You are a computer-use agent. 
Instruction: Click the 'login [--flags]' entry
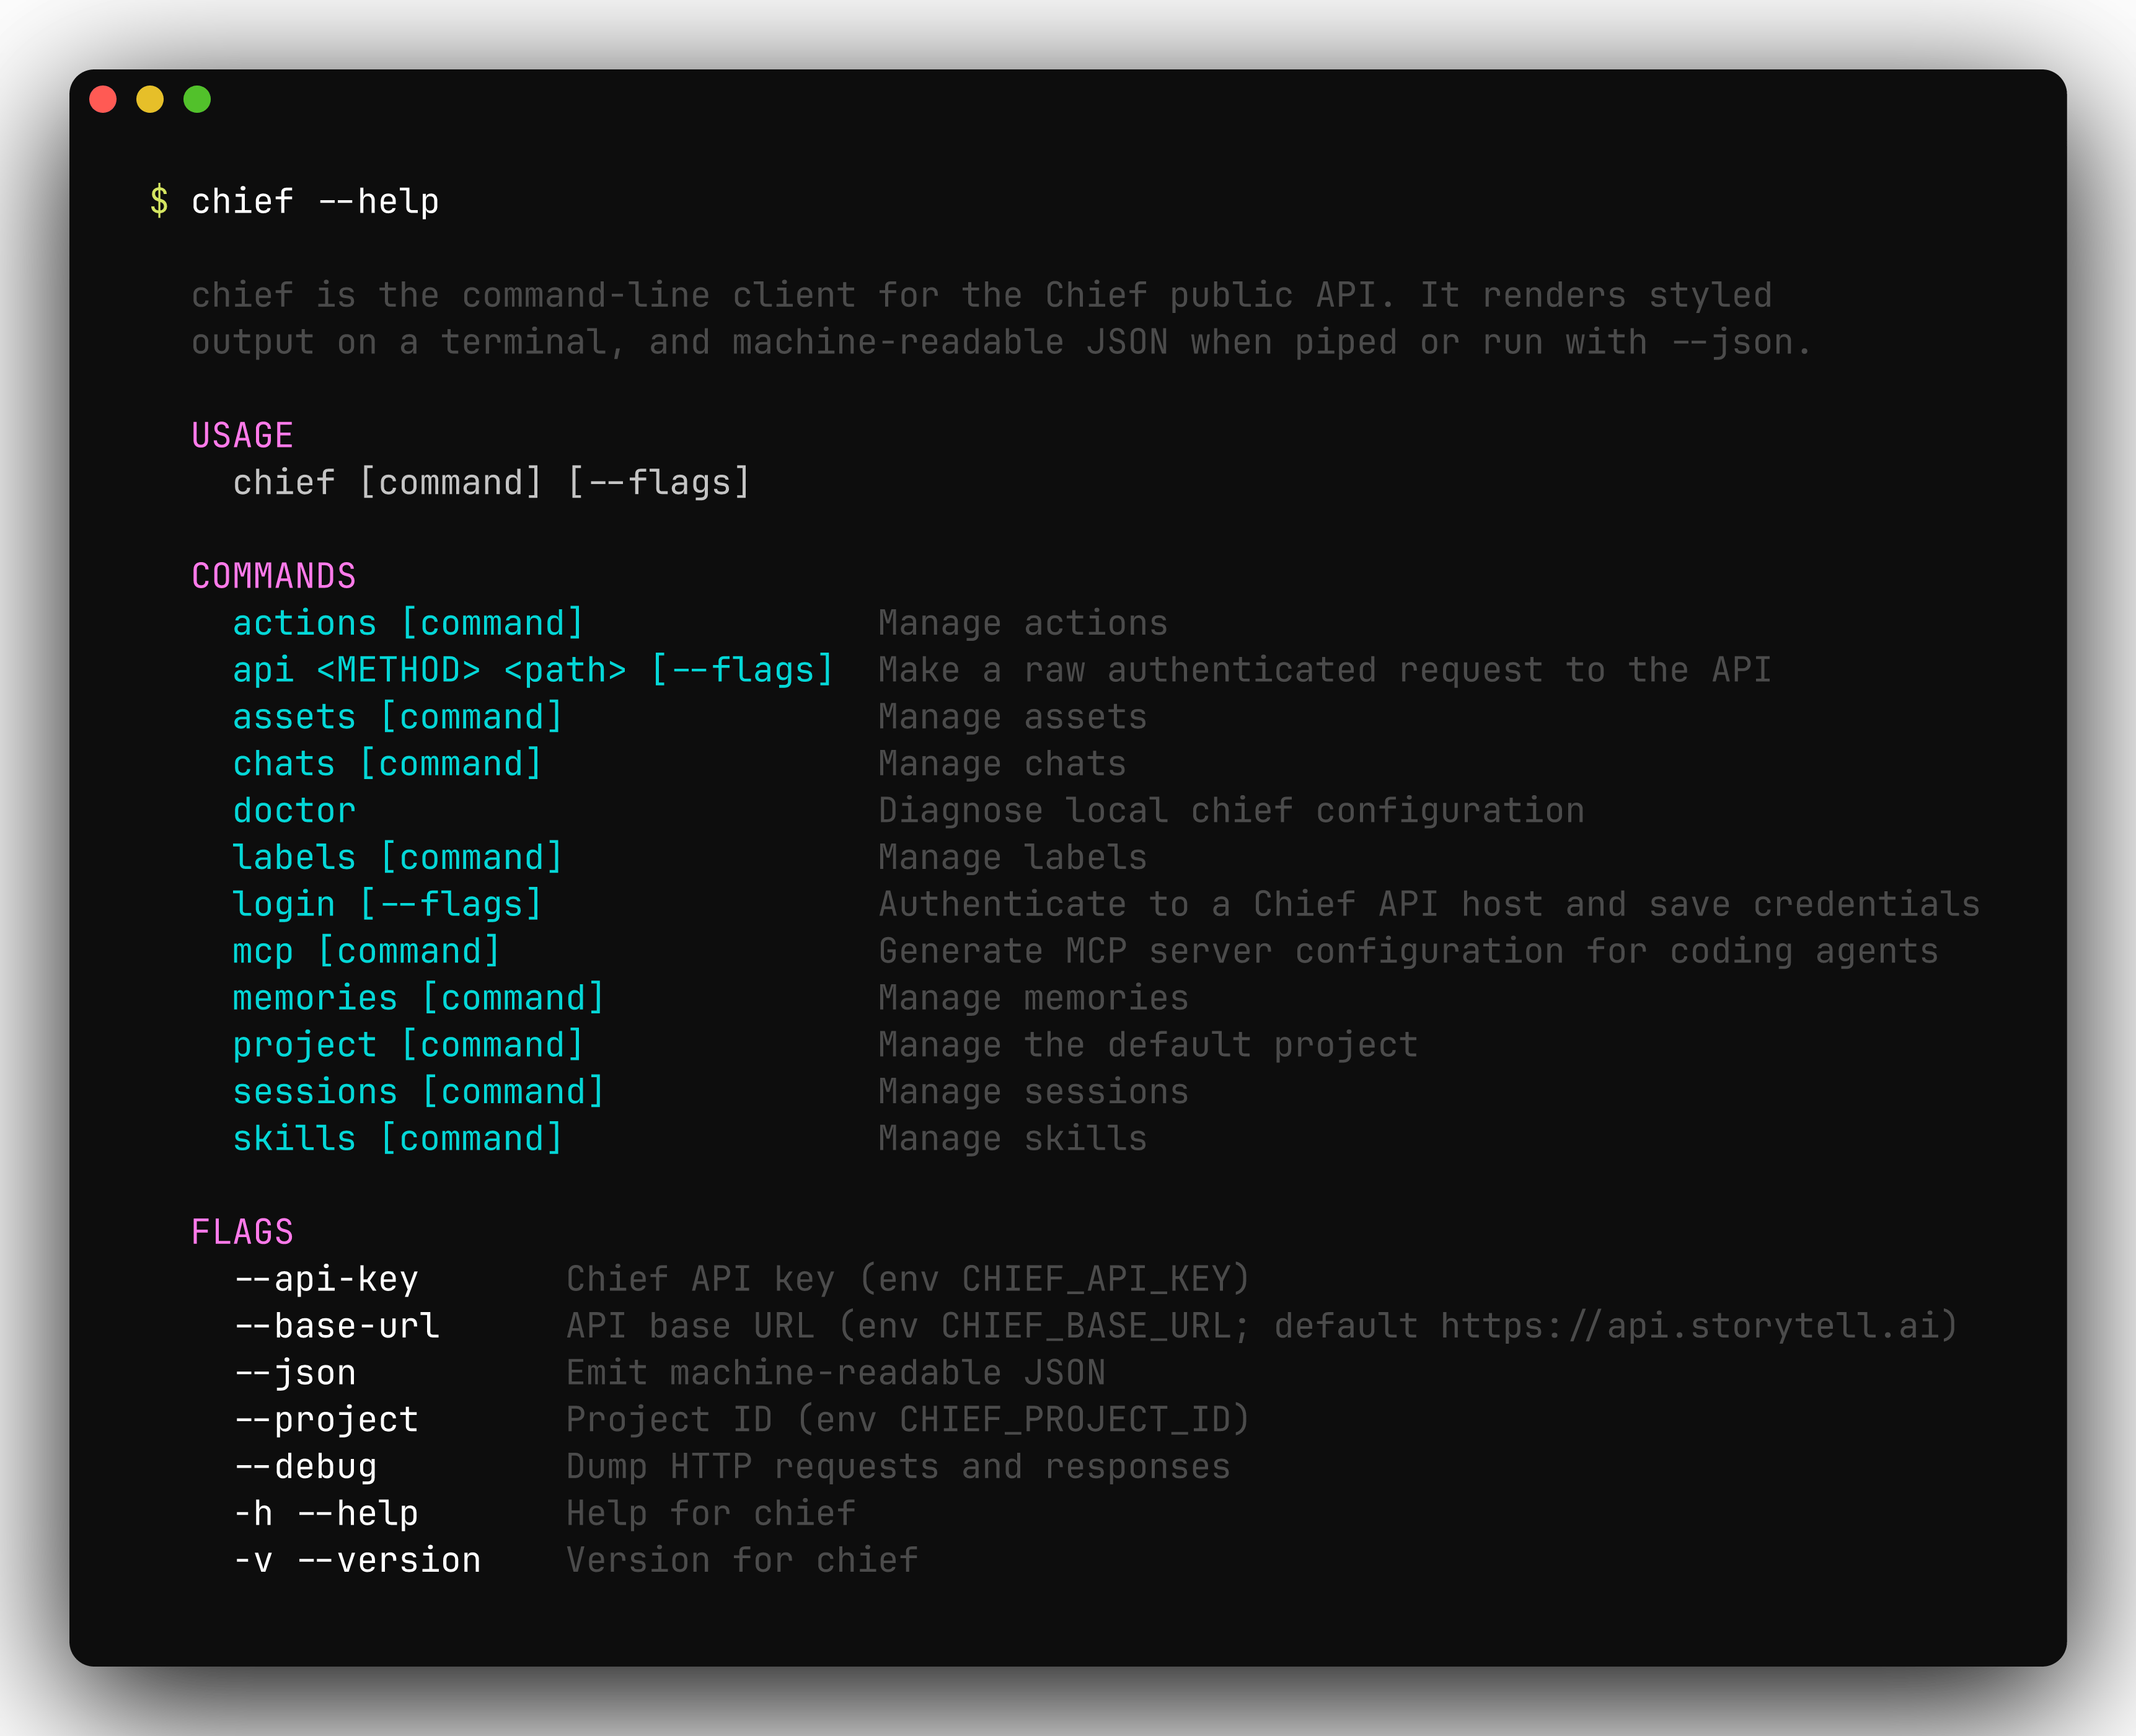[388, 904]
